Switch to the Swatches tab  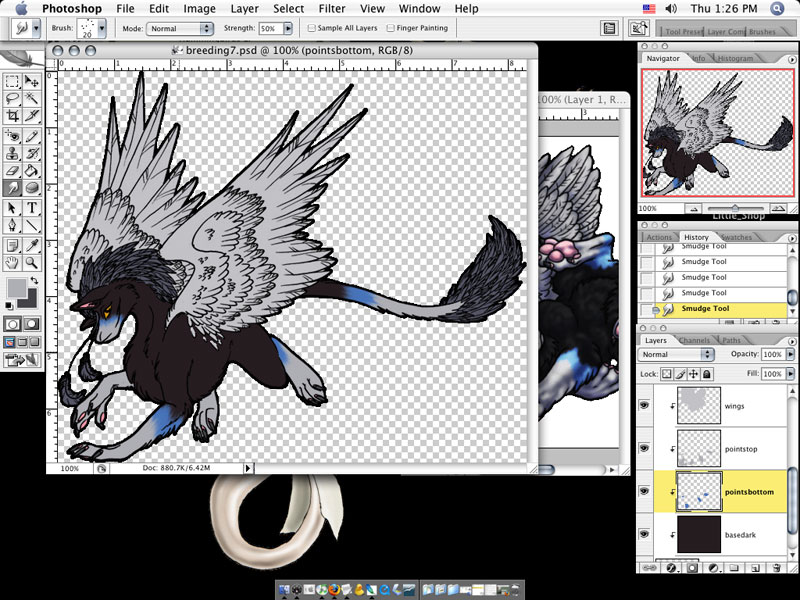point(737,237)
